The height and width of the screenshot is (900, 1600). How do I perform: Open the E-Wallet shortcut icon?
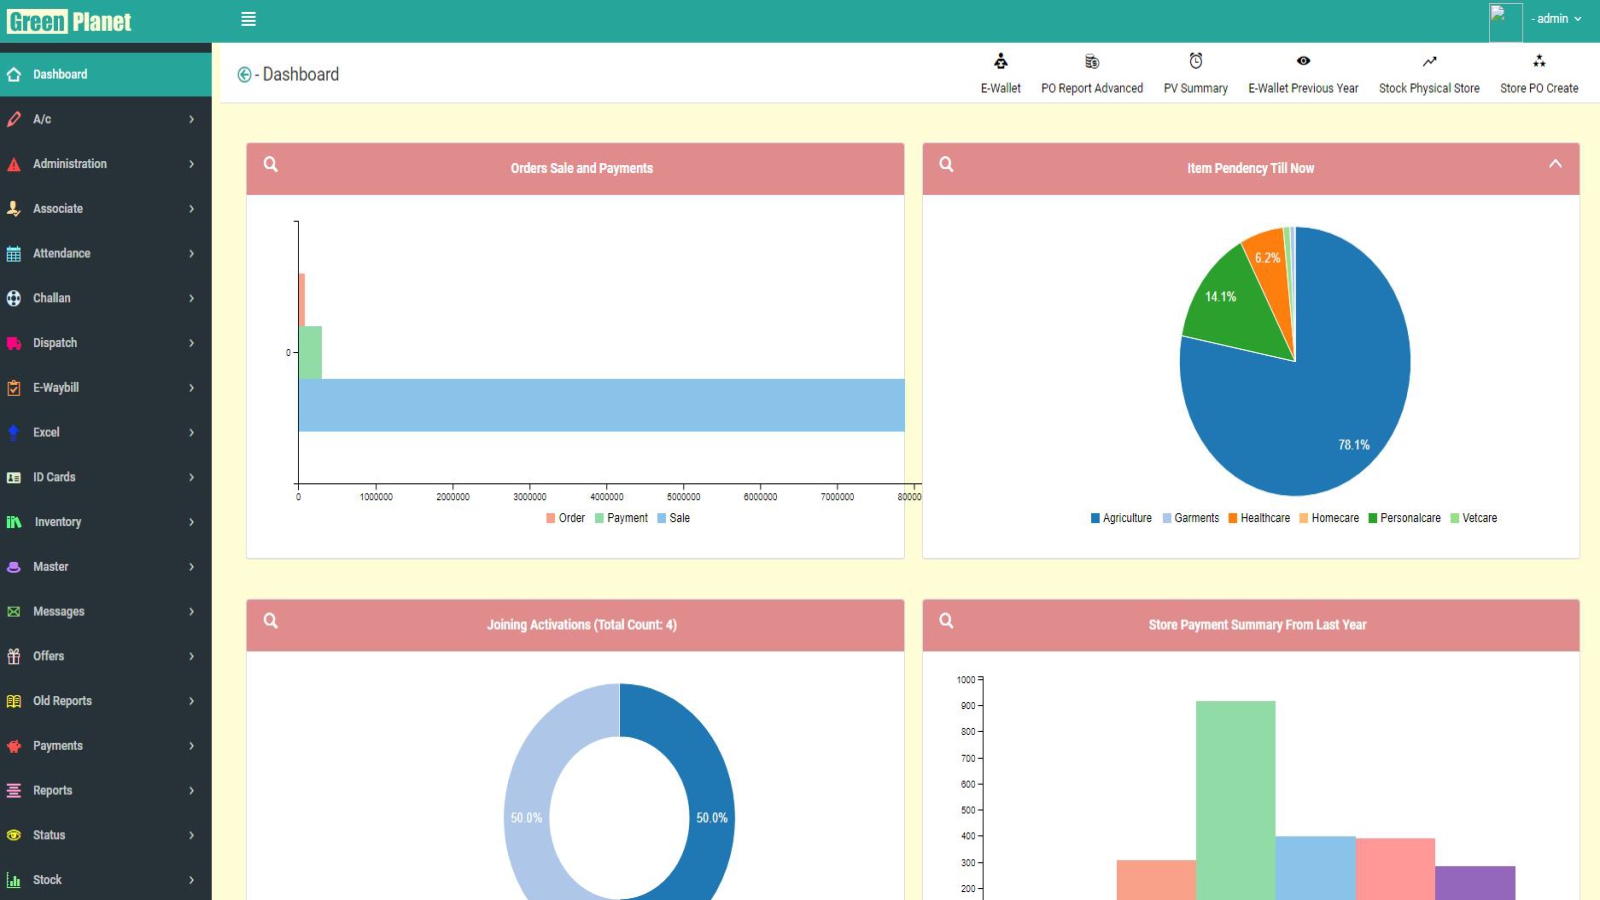pos(1000,62)
